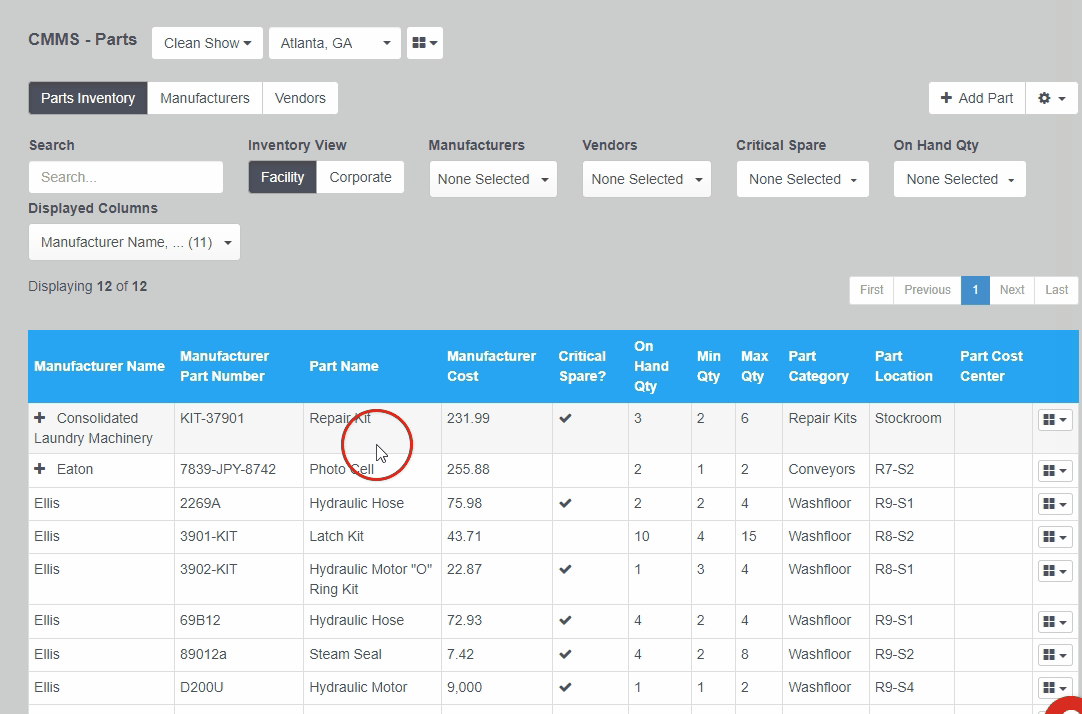Image resolution: width=1082 pixels, height=714 pixels.
Task: Click into the Search input field
Action: pos(126,177)
